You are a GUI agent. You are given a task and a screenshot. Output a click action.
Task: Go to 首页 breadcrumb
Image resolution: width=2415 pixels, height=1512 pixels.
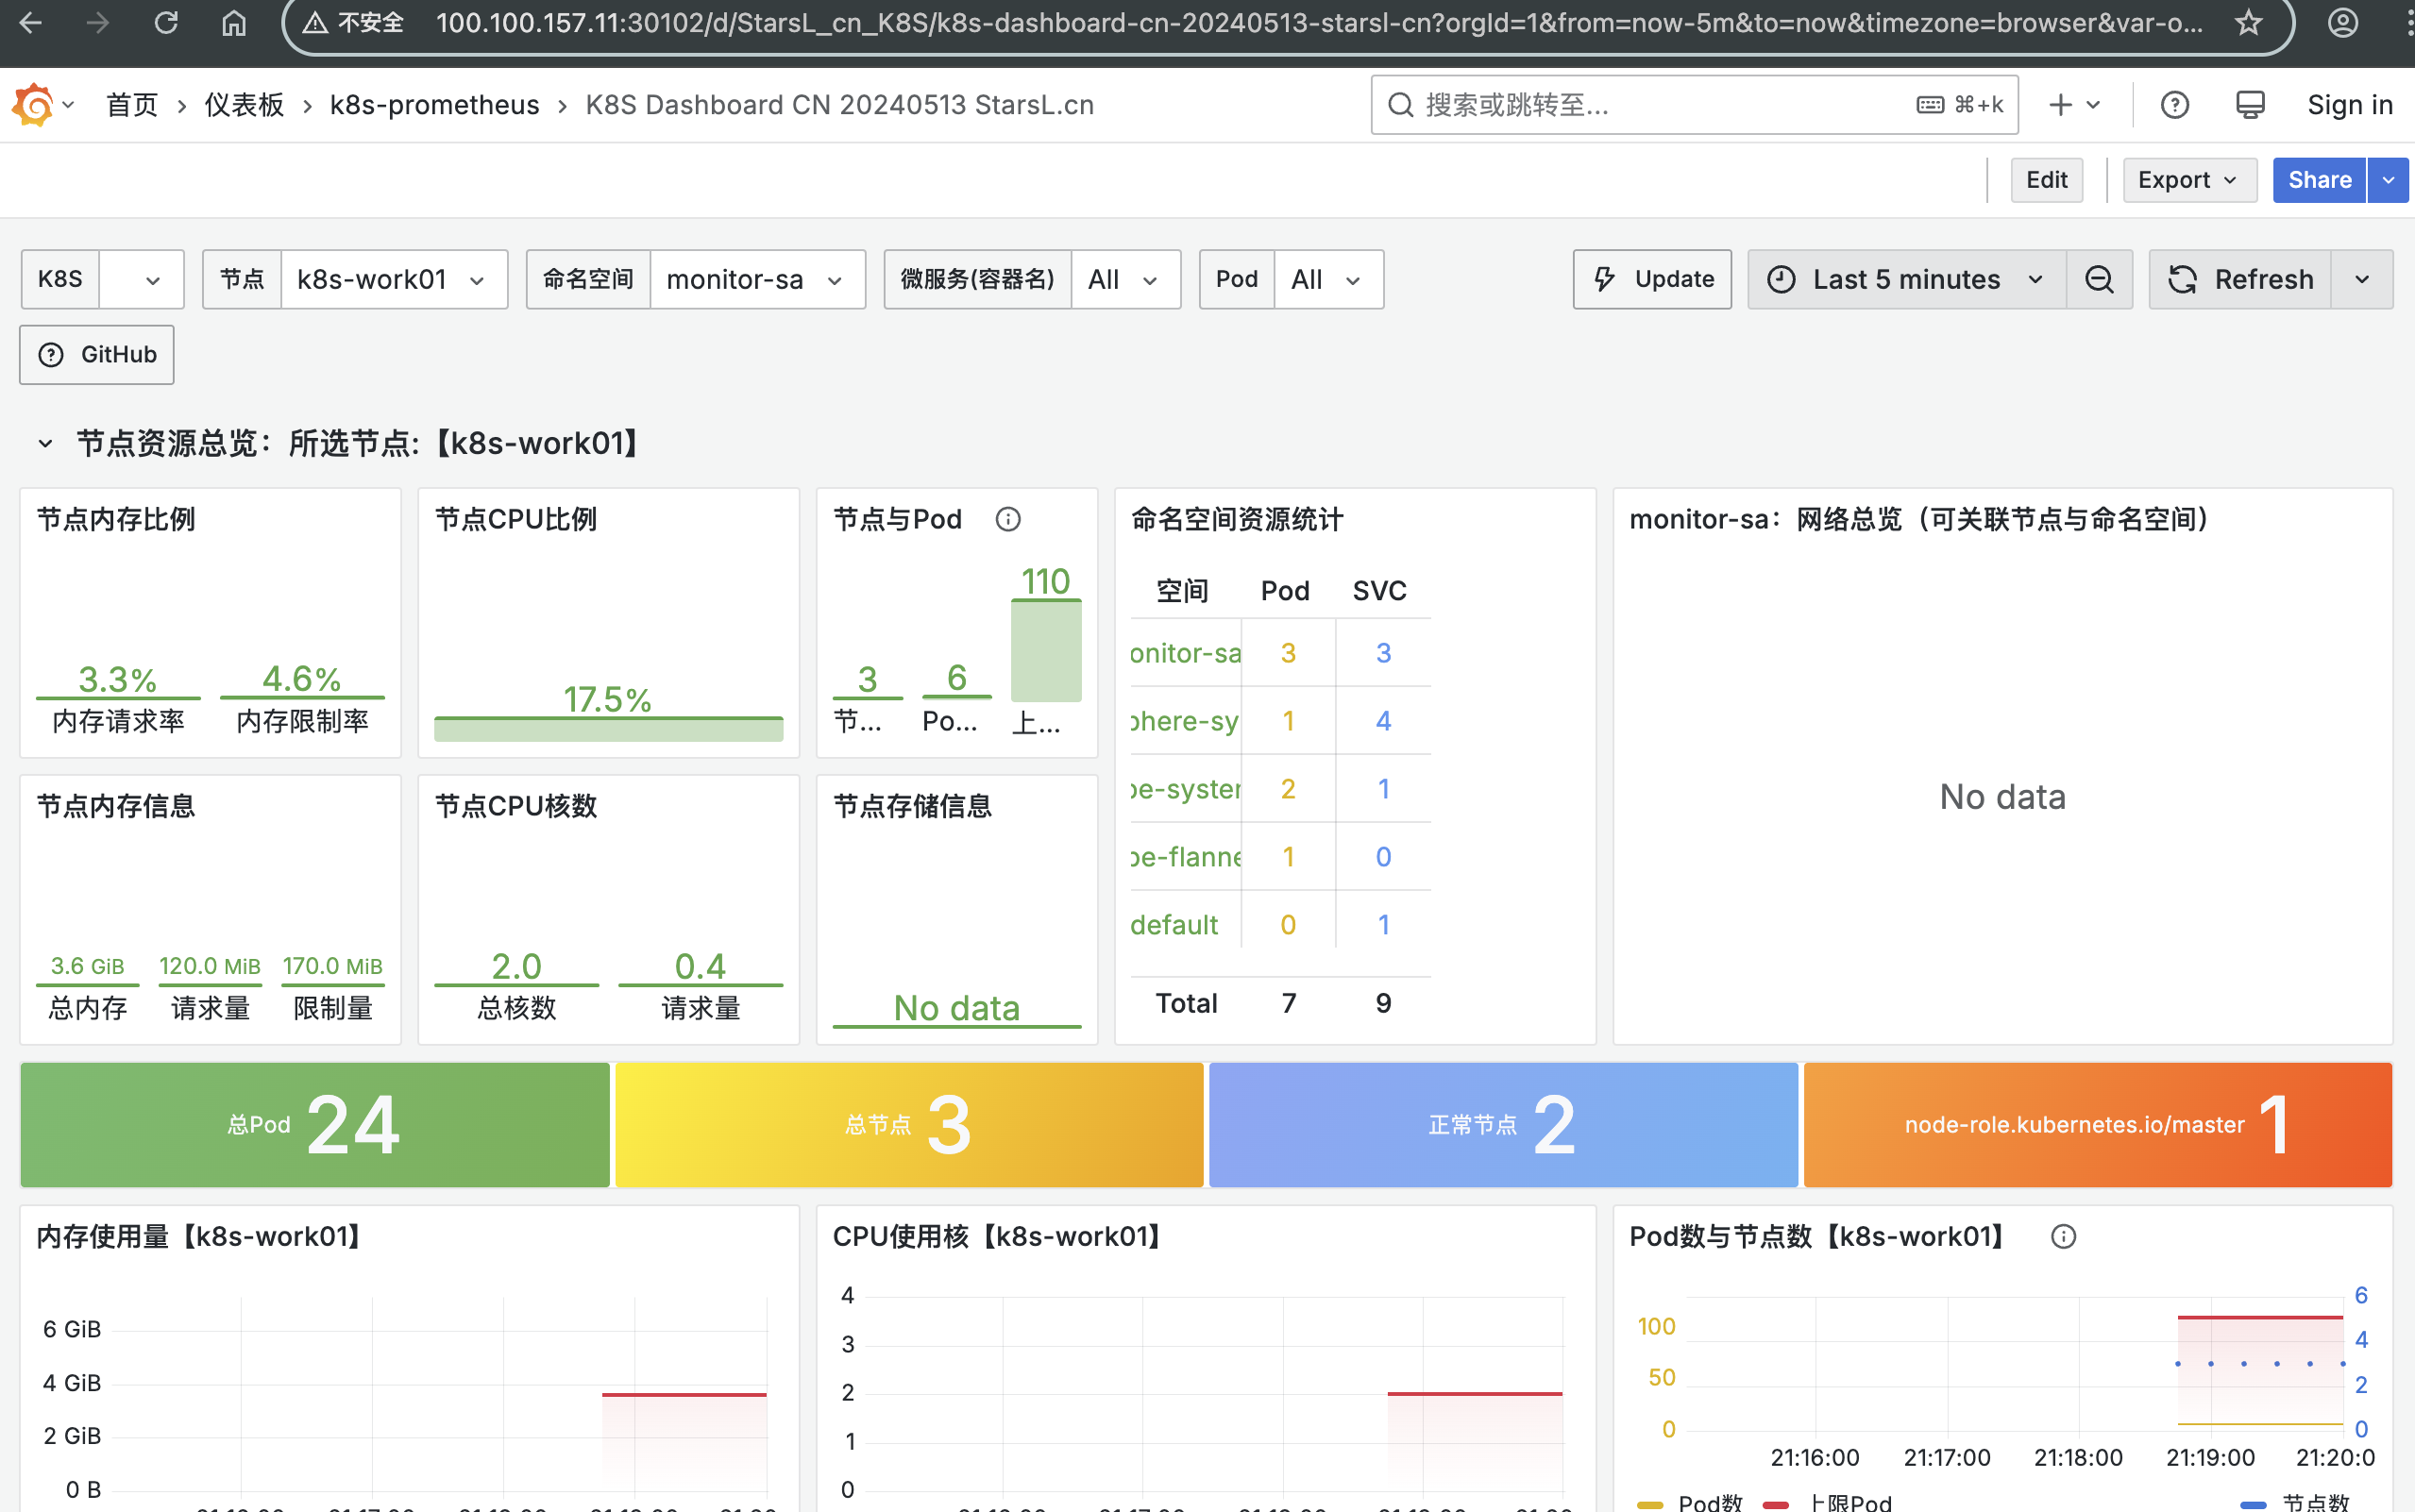click(x=132, y=104)
